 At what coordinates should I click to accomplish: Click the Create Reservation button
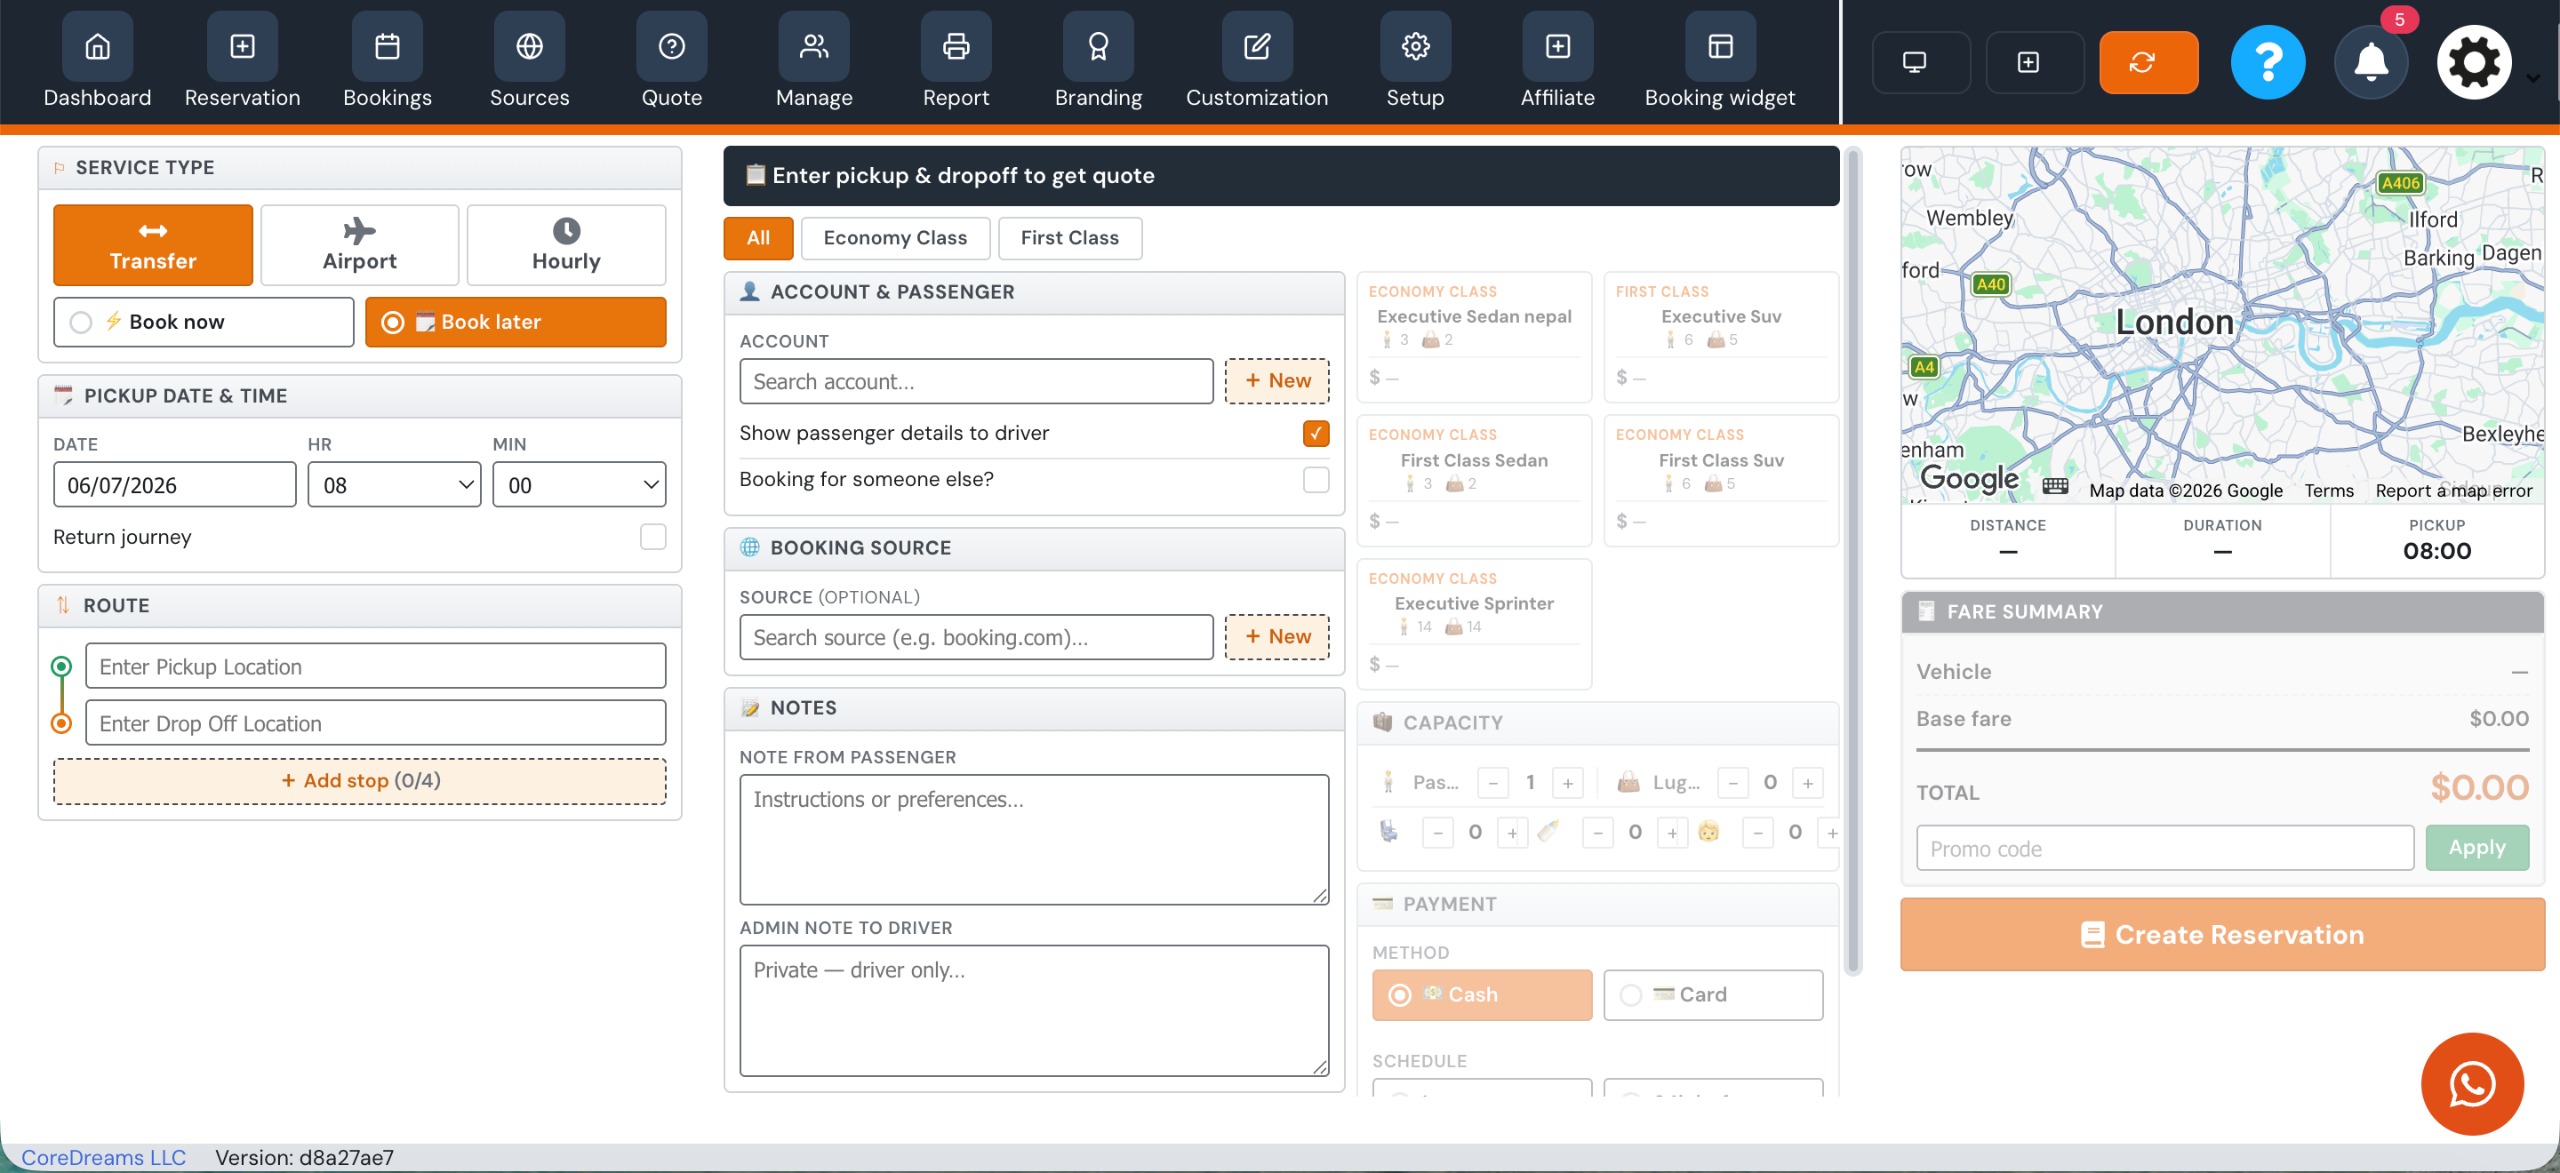2222,935
